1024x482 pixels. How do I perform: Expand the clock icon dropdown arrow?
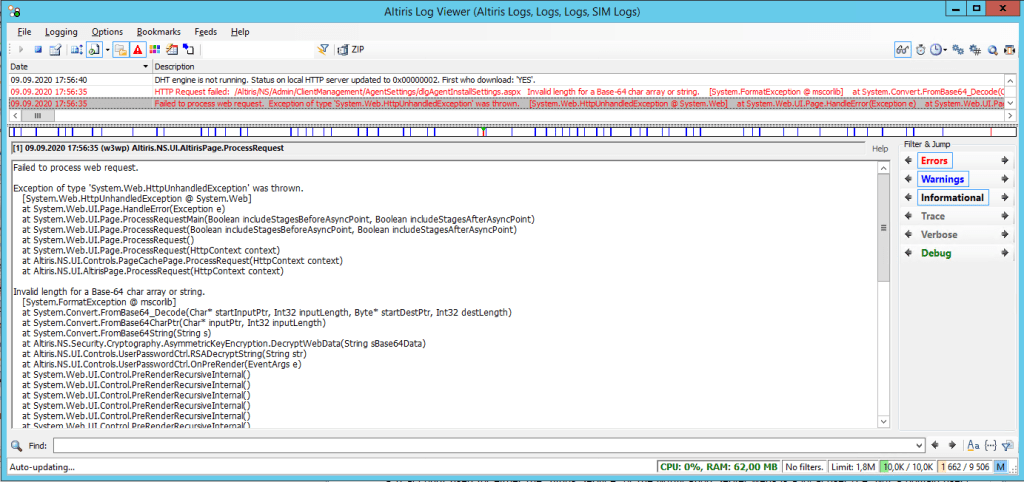(x=945, y=49)
